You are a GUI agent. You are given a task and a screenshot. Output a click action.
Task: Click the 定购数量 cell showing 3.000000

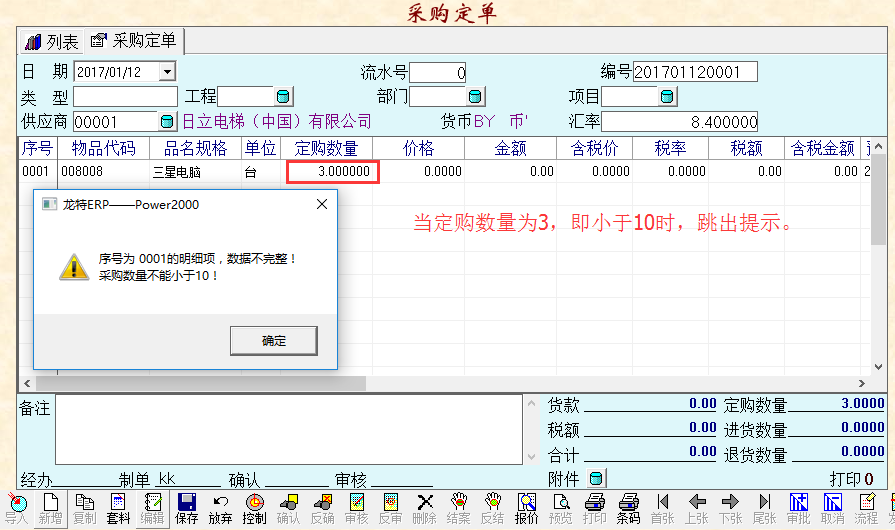333,171
